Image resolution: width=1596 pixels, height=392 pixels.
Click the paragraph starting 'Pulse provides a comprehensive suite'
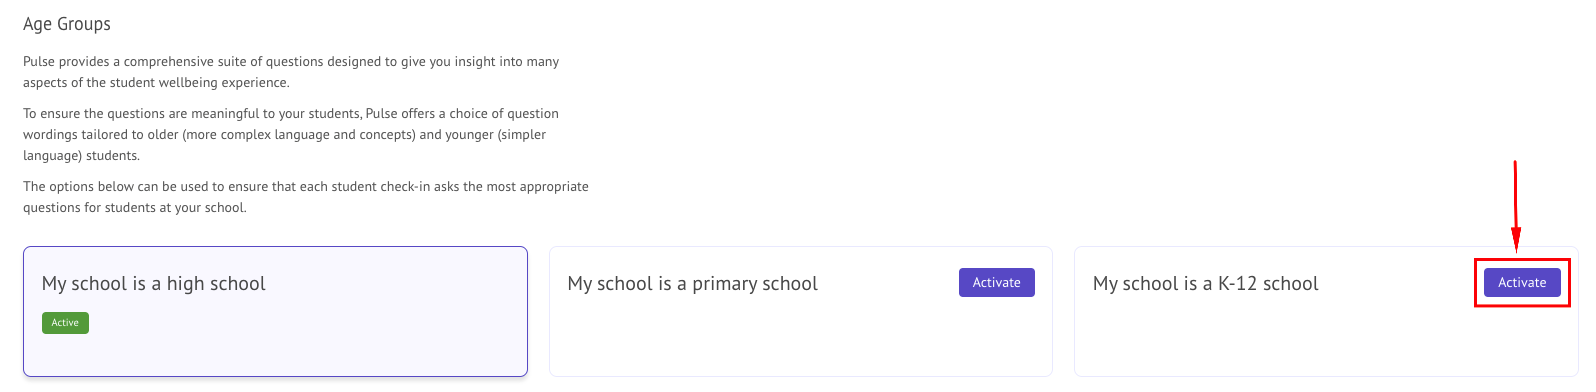pyautogui.click(x=291, y=72)
